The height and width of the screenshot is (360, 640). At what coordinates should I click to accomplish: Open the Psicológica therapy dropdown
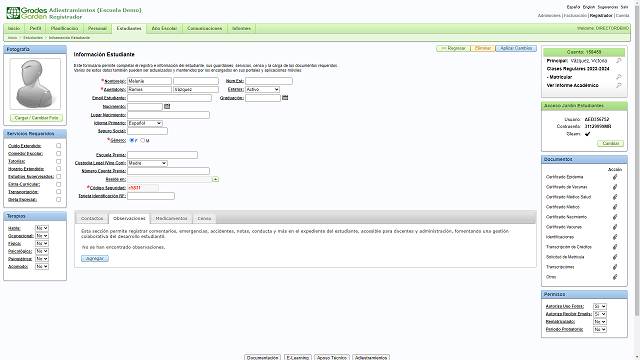pos(42,251)
